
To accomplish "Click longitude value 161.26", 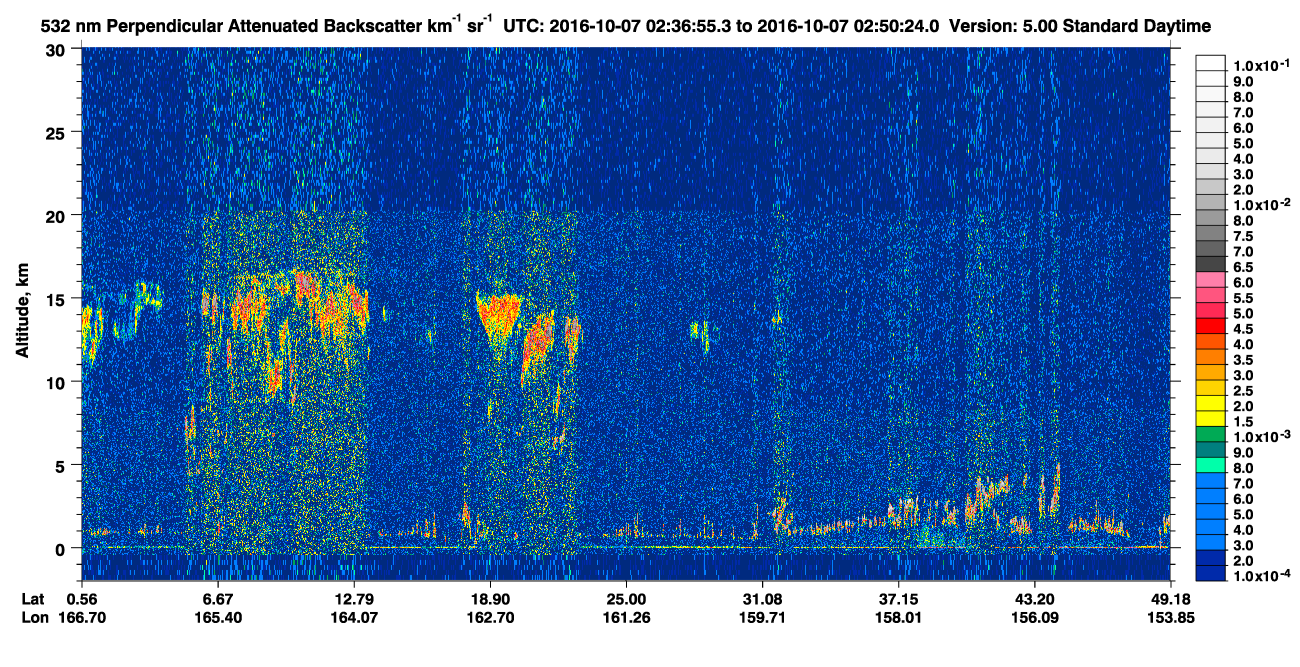I will pos(626,617).
